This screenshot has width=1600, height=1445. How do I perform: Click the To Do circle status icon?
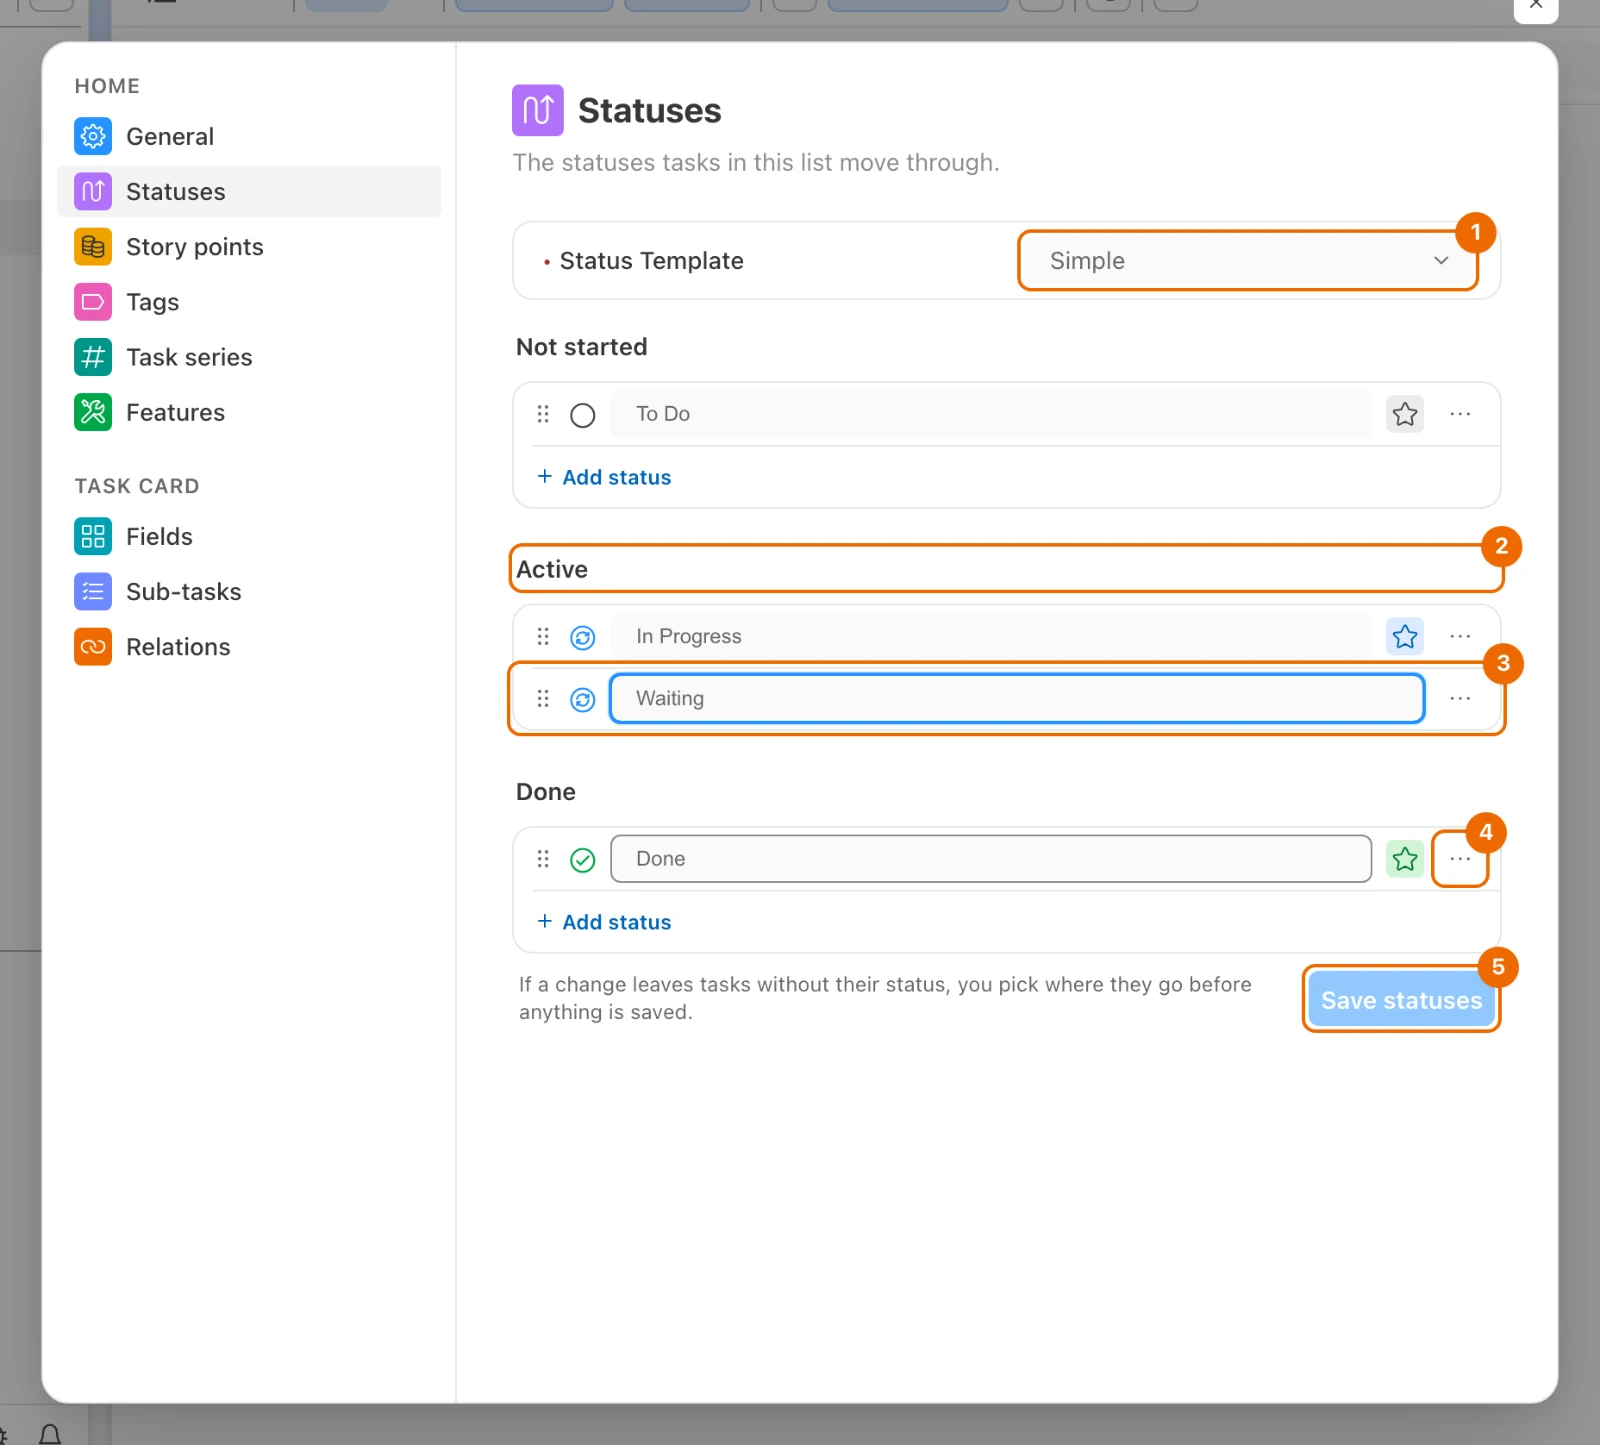[x=583, y=415]
